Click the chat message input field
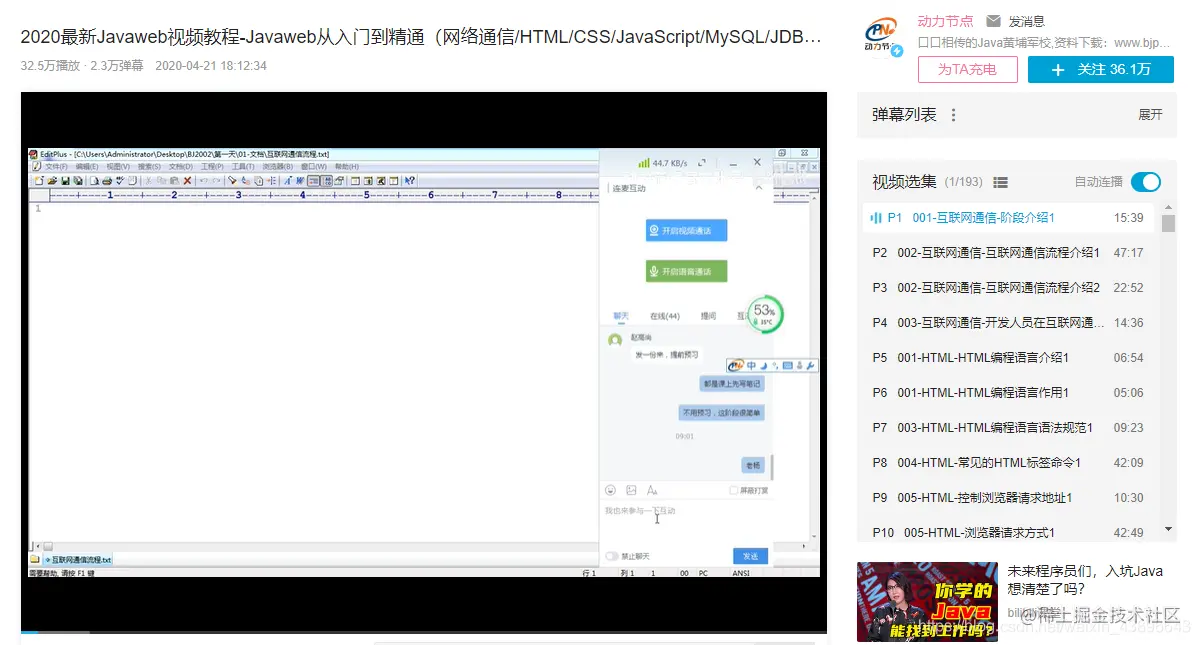 tap(686, 522)
